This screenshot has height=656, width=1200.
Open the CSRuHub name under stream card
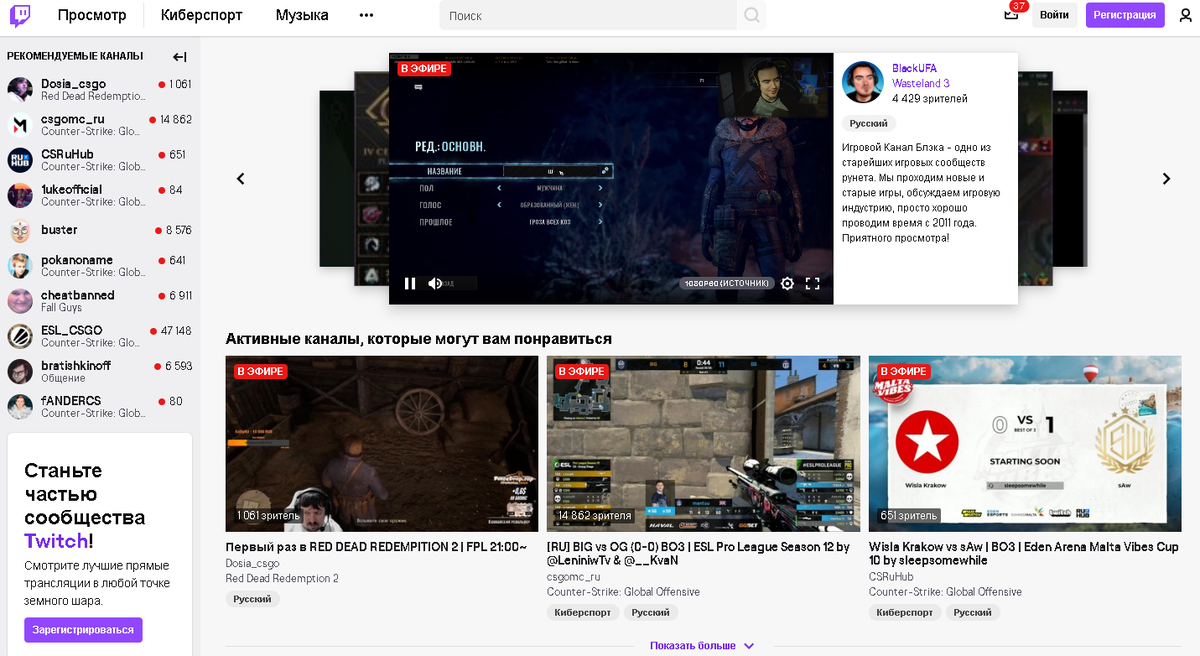pos(890,577)
